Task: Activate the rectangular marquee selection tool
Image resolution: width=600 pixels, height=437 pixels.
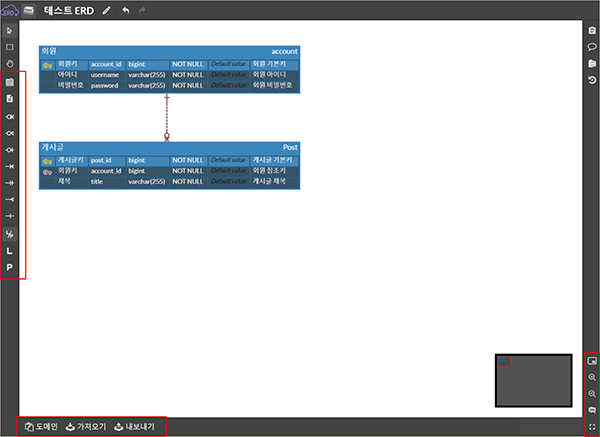Action: tap(9, 46)
